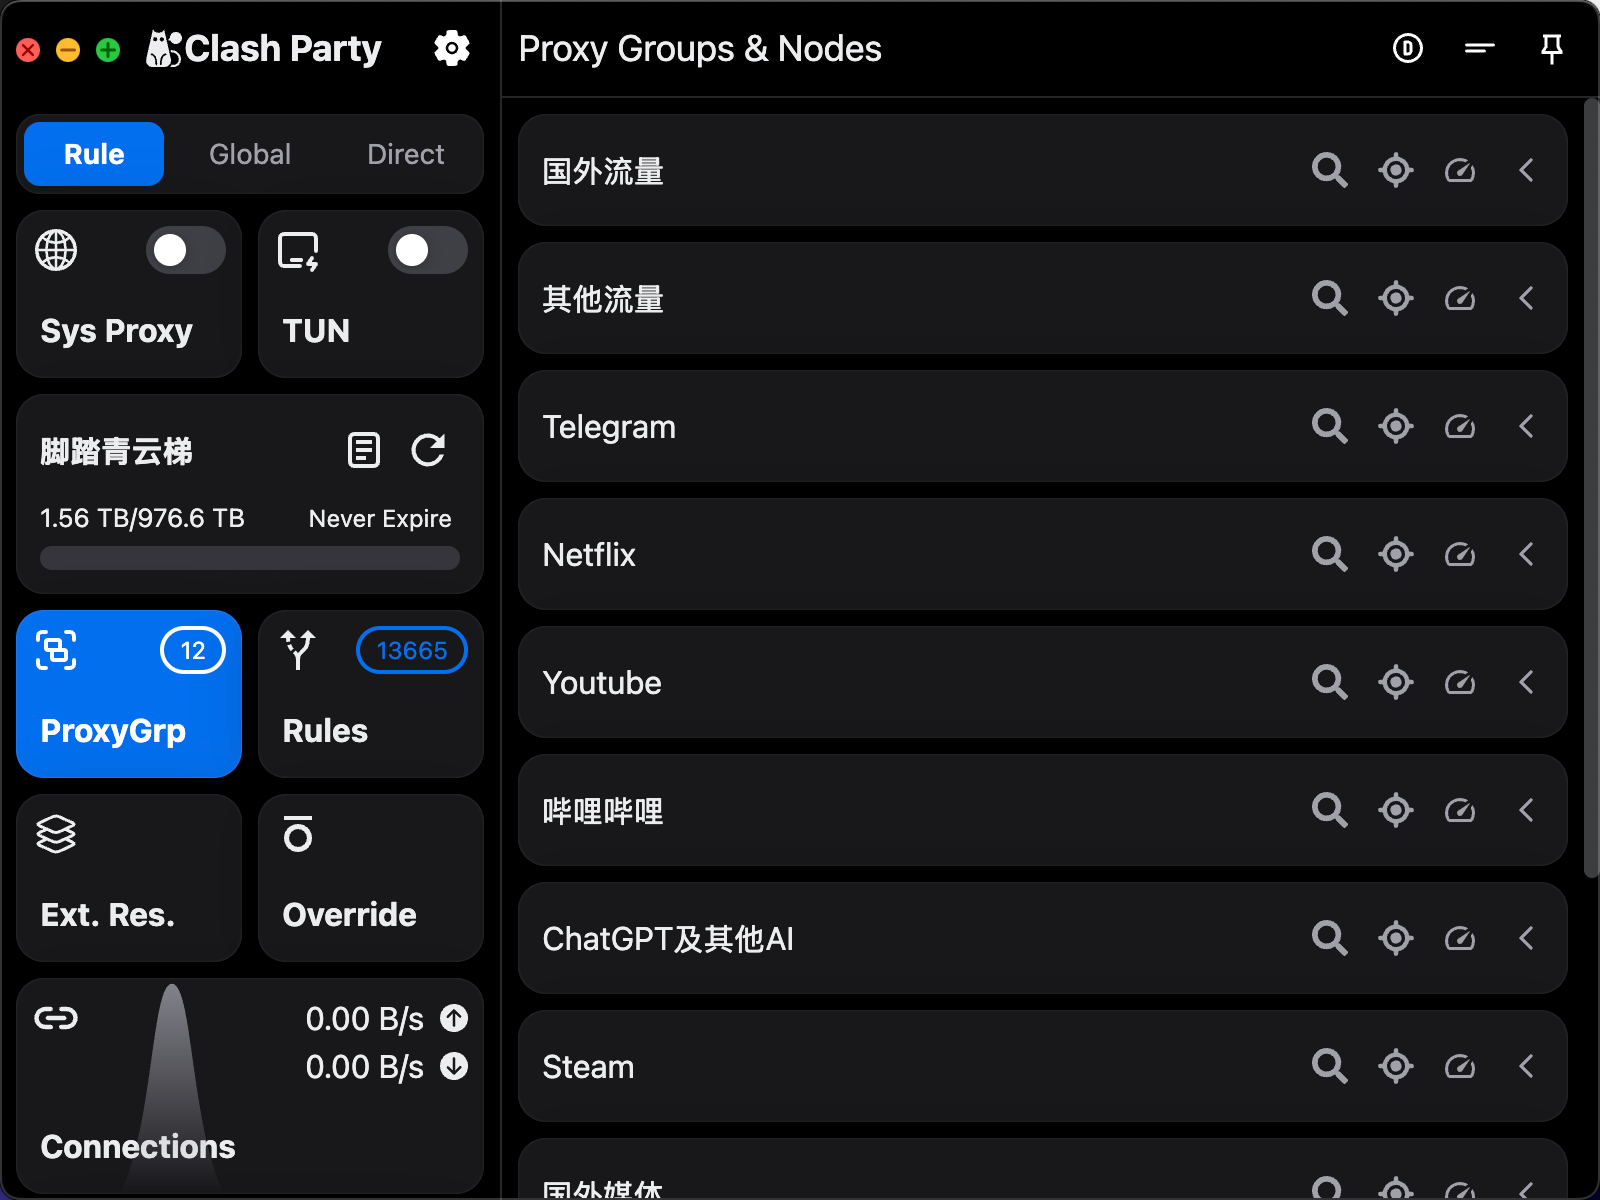Run latency test for Youtube group
The height and width of the screenshot is (1200, 1600).
[x=1460, y=682]
